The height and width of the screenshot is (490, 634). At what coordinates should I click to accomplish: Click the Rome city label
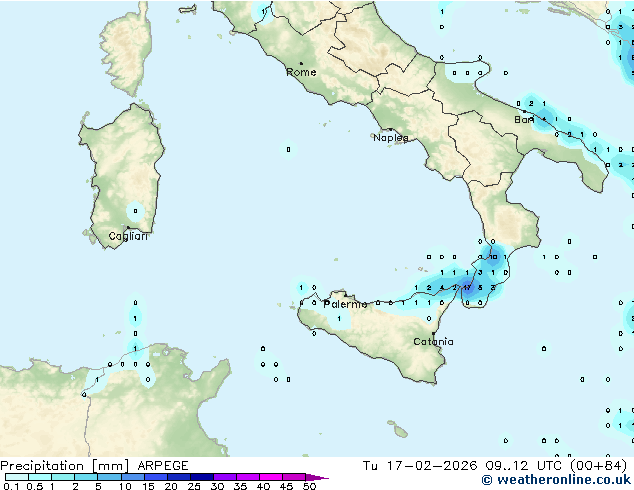[x=301, y=72]
